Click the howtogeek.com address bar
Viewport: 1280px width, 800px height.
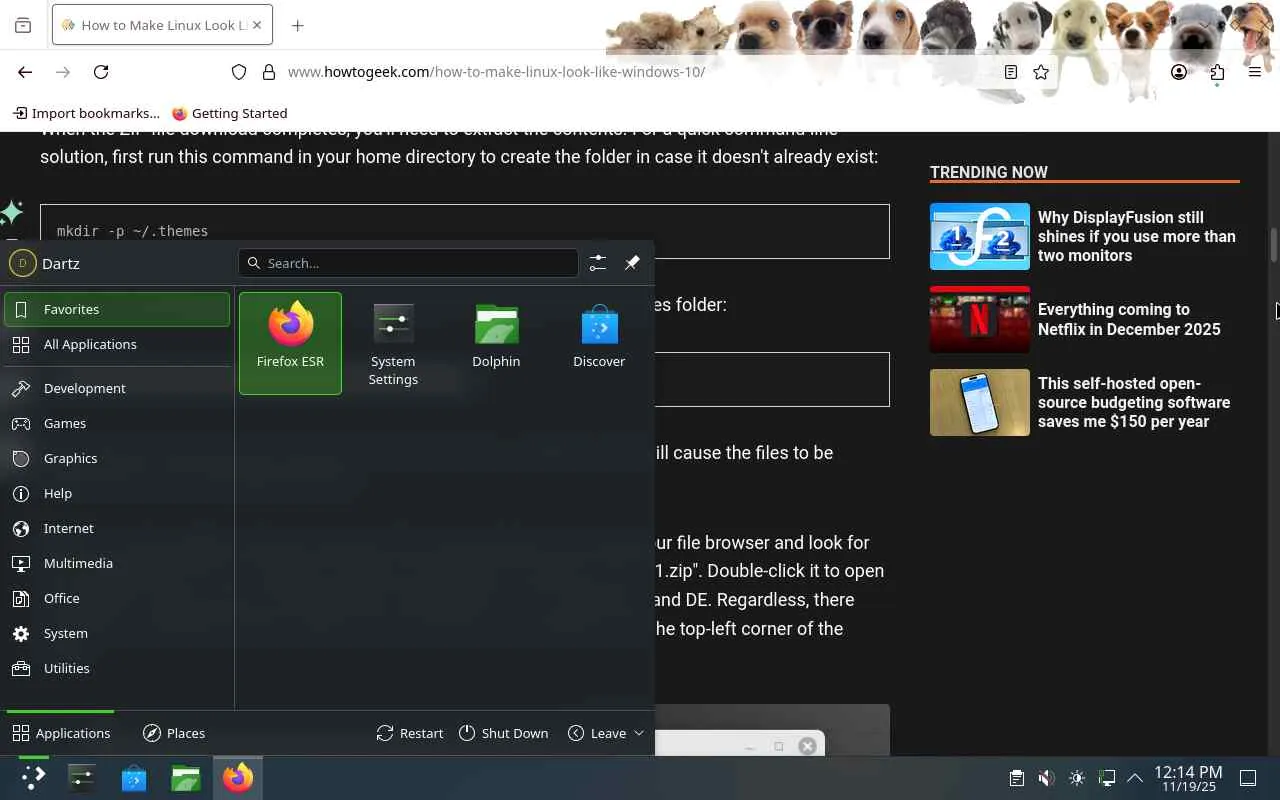coord(640,72)
